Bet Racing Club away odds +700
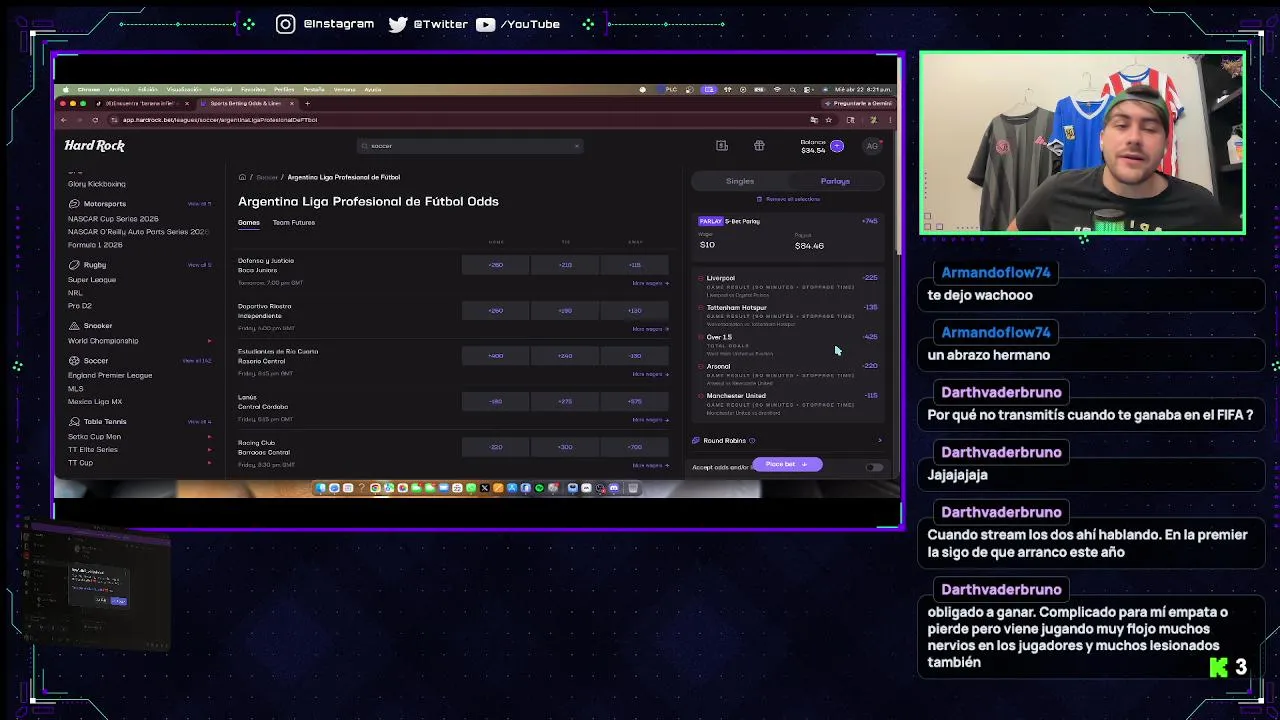The image size is (1280, 720). point(635,447)
